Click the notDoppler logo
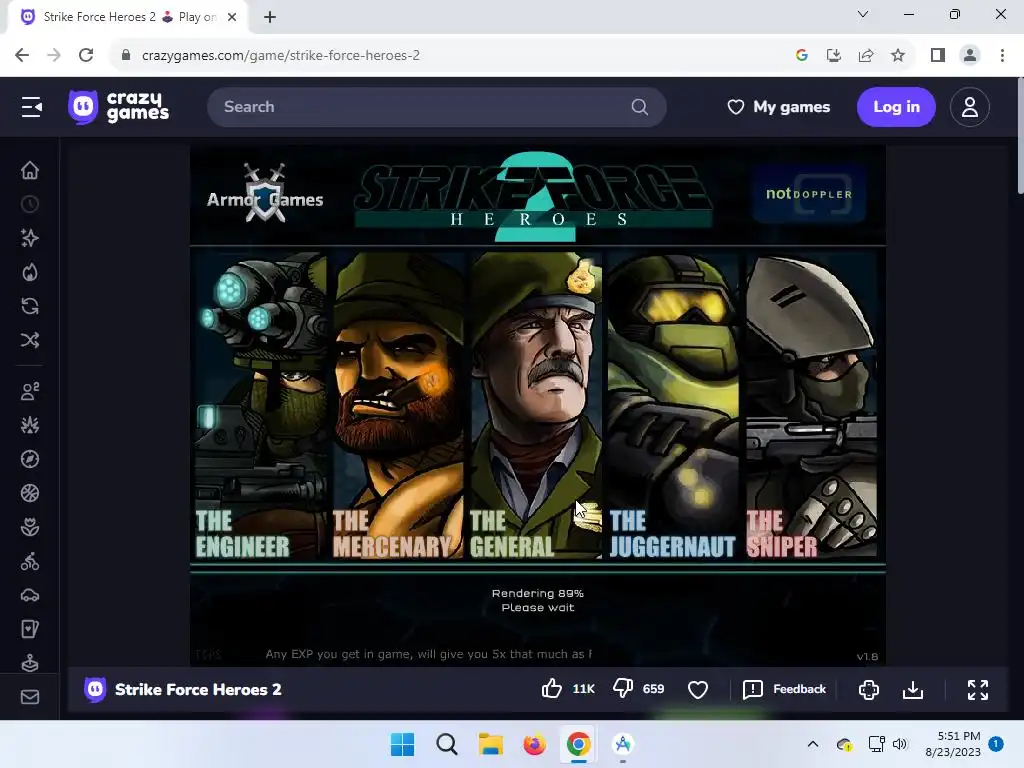Viewport: 1024px width, 768px height. (x=809, y=194)
